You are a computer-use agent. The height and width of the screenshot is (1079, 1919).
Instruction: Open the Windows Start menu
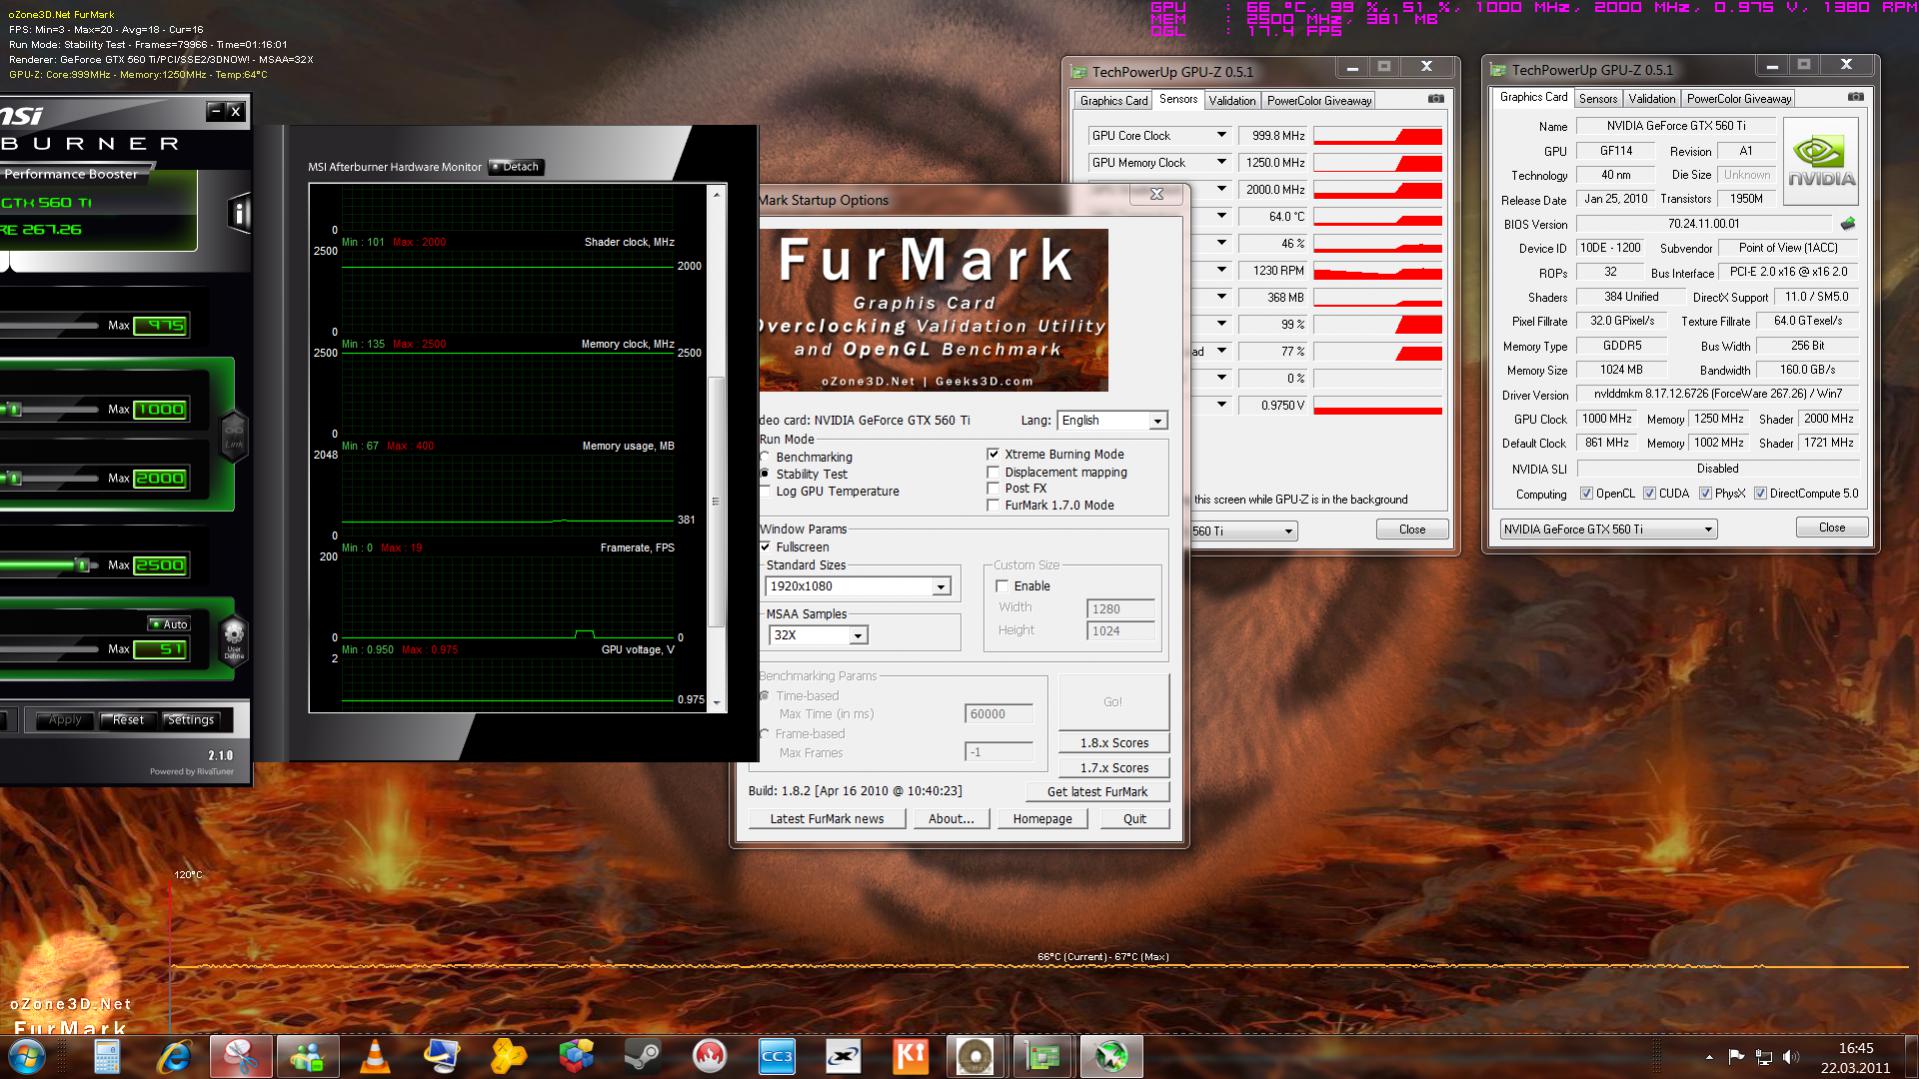click(x=27, y=1056)
